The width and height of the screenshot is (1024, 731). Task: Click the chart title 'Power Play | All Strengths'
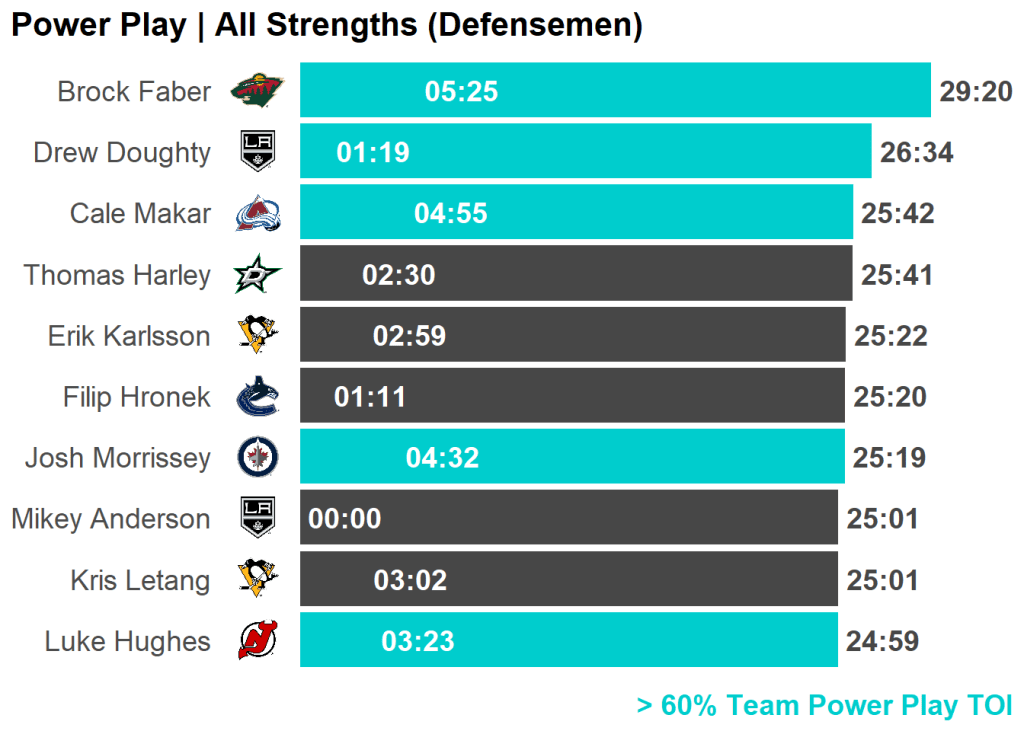pos(326,25)
